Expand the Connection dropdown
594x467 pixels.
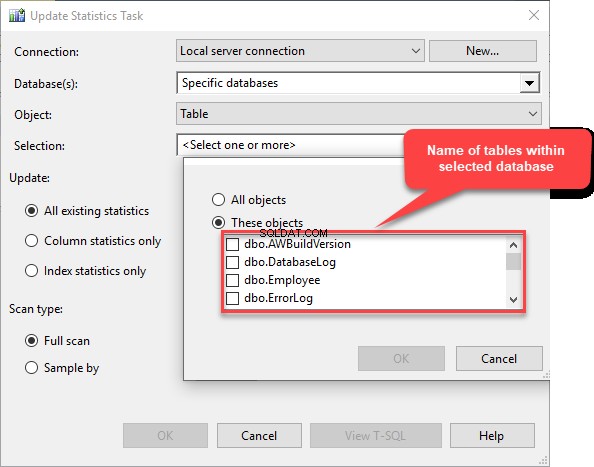(x=416, y=51)
